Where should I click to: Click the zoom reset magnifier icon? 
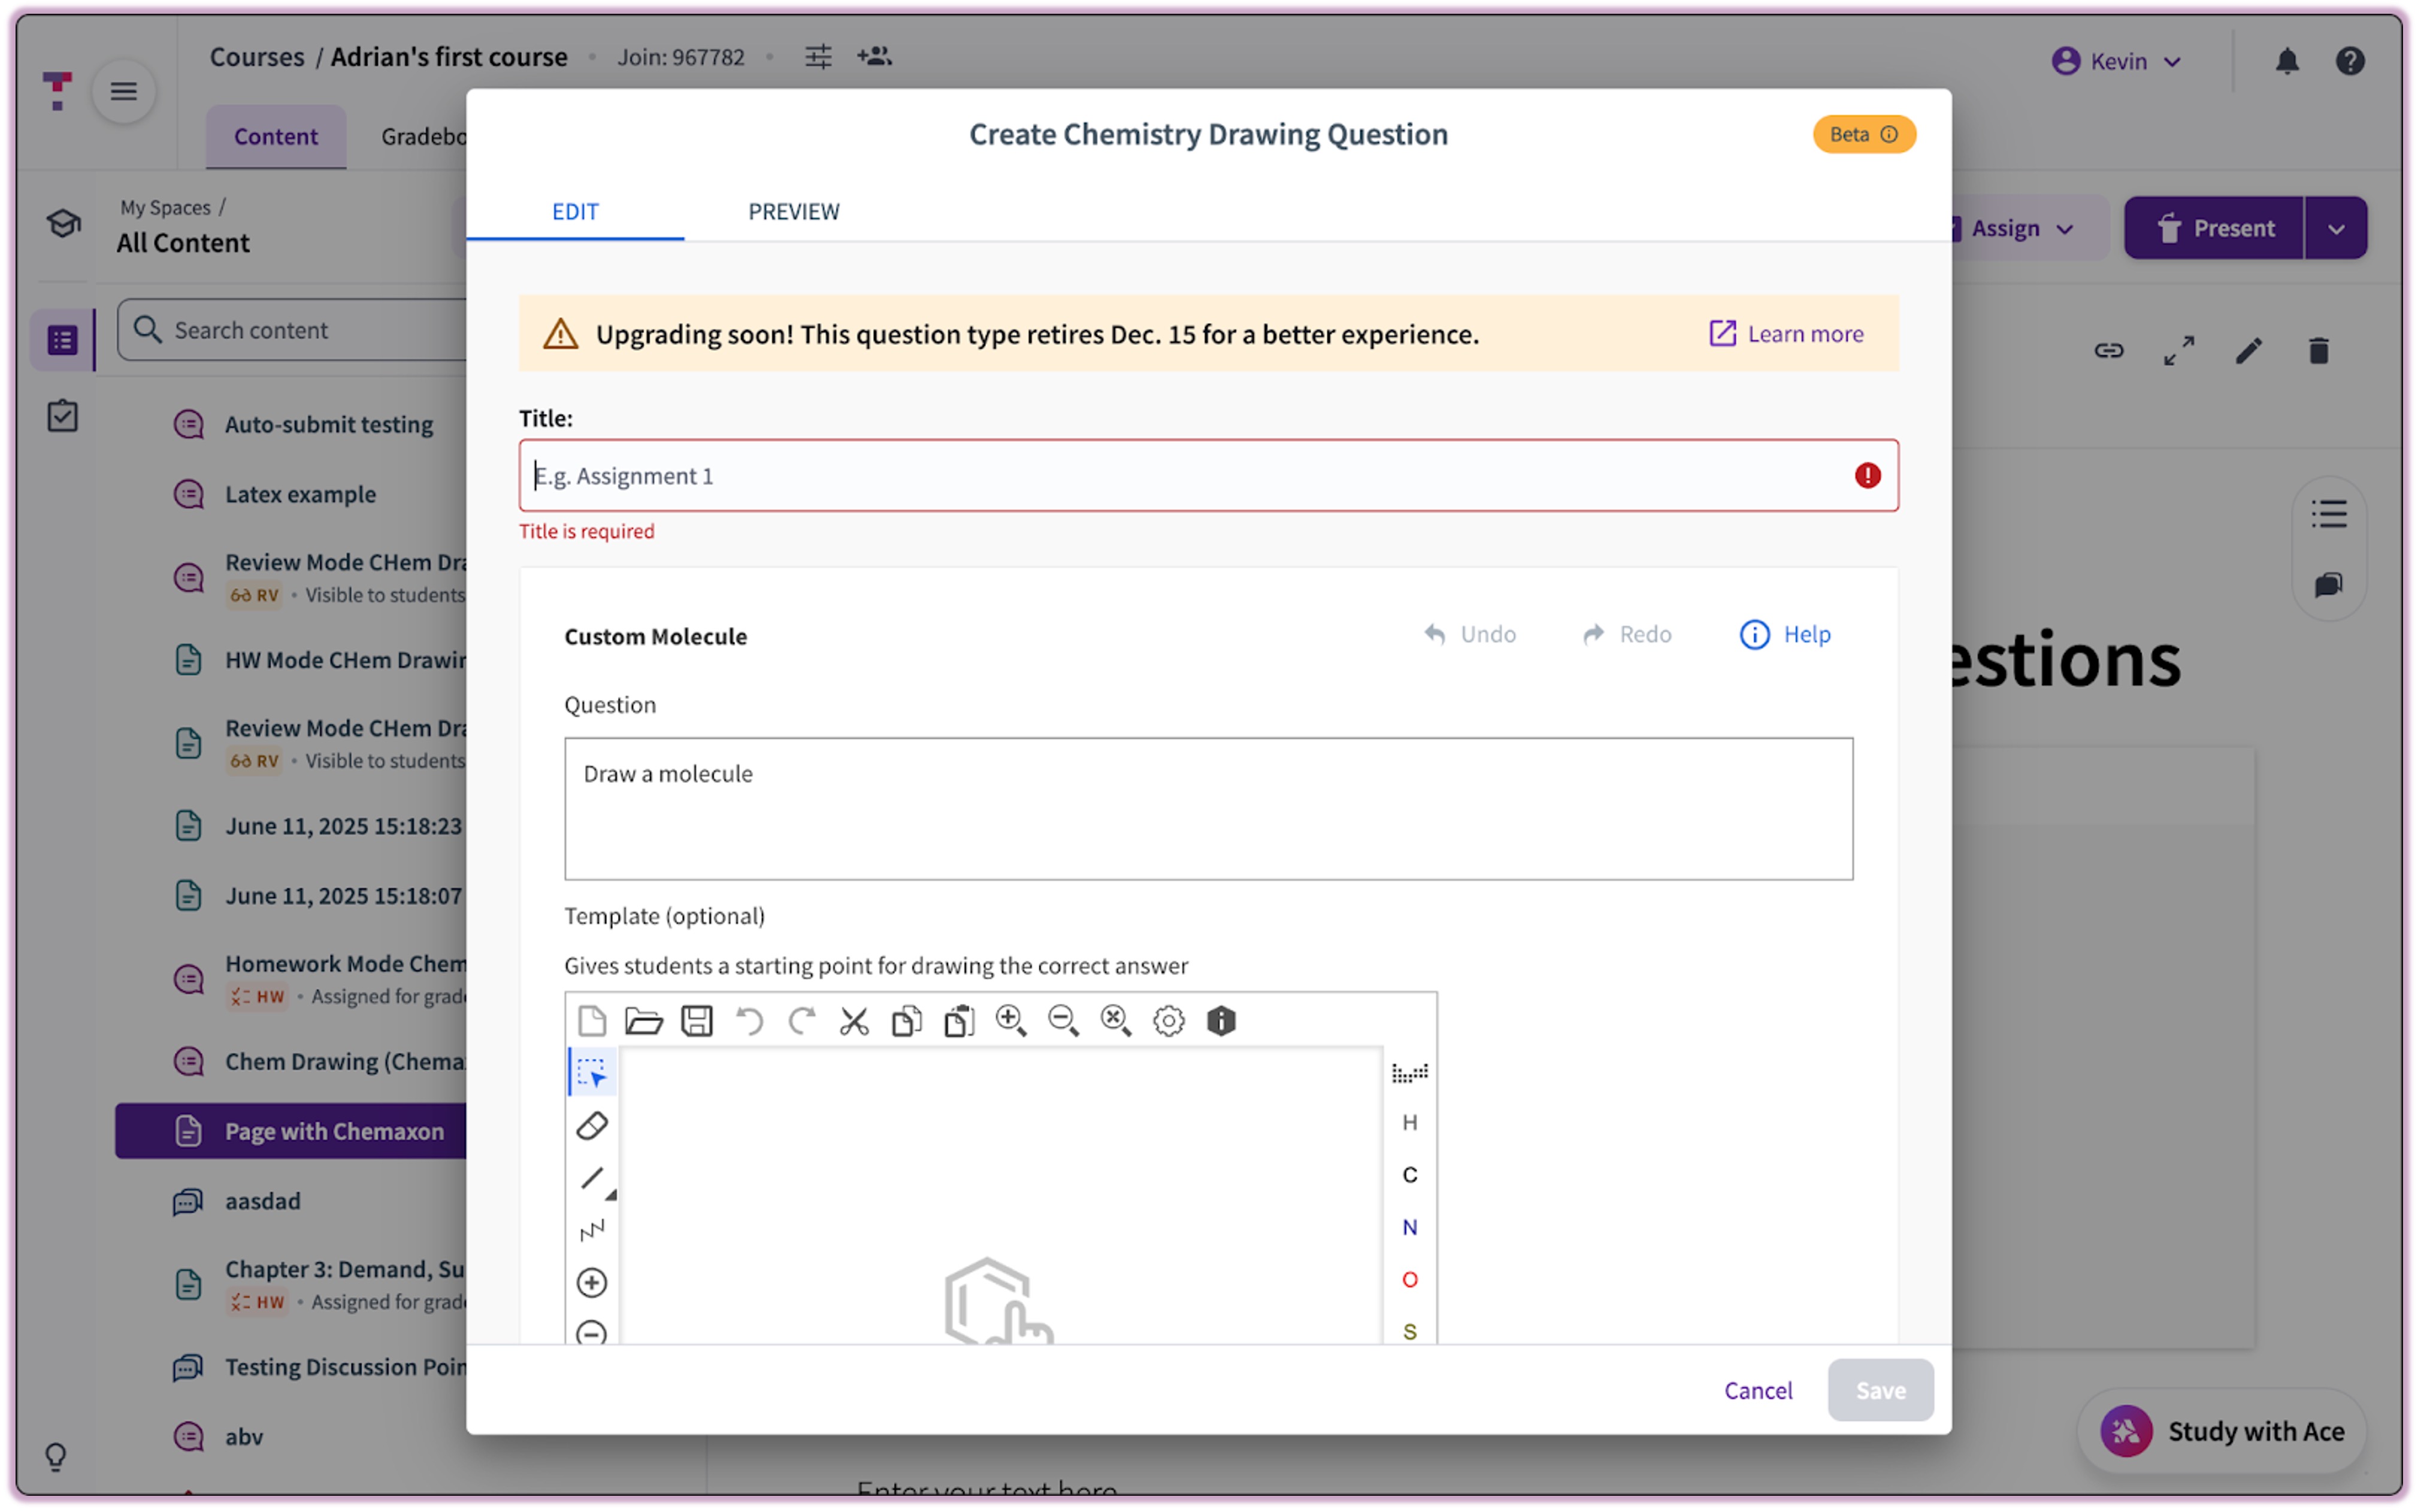[1116, 1021]
